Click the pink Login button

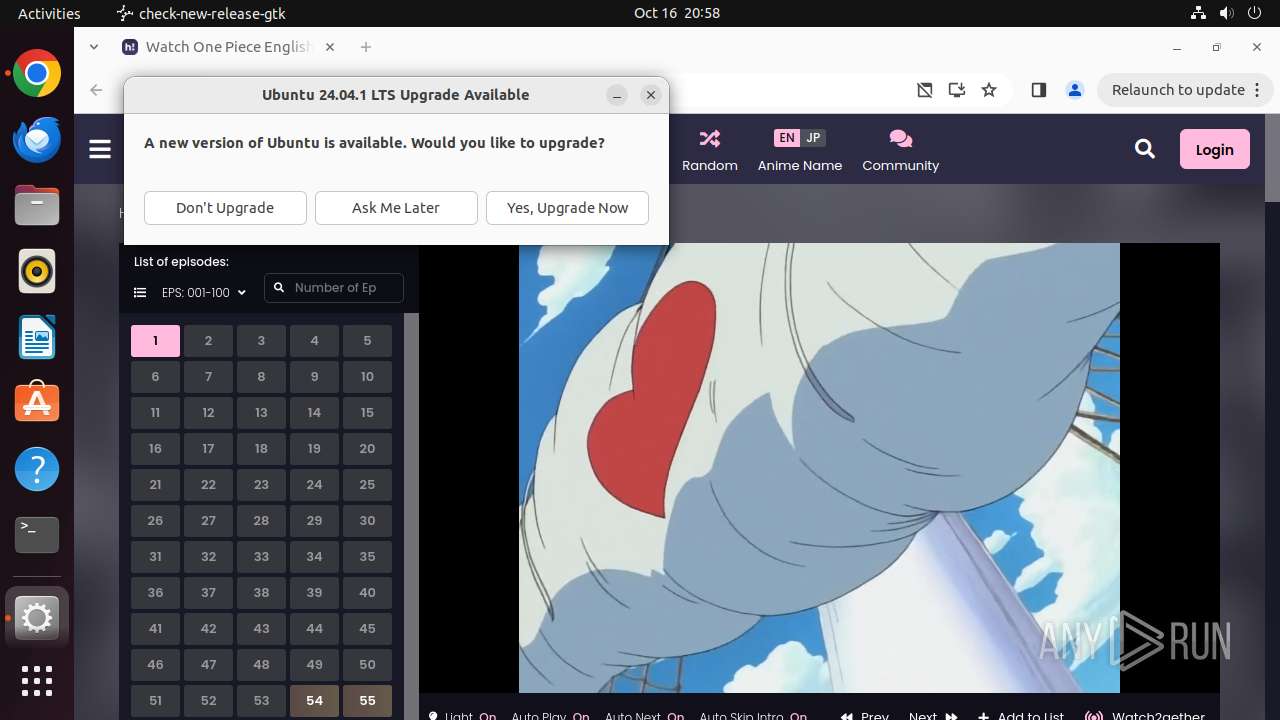tap(1214, 149)
